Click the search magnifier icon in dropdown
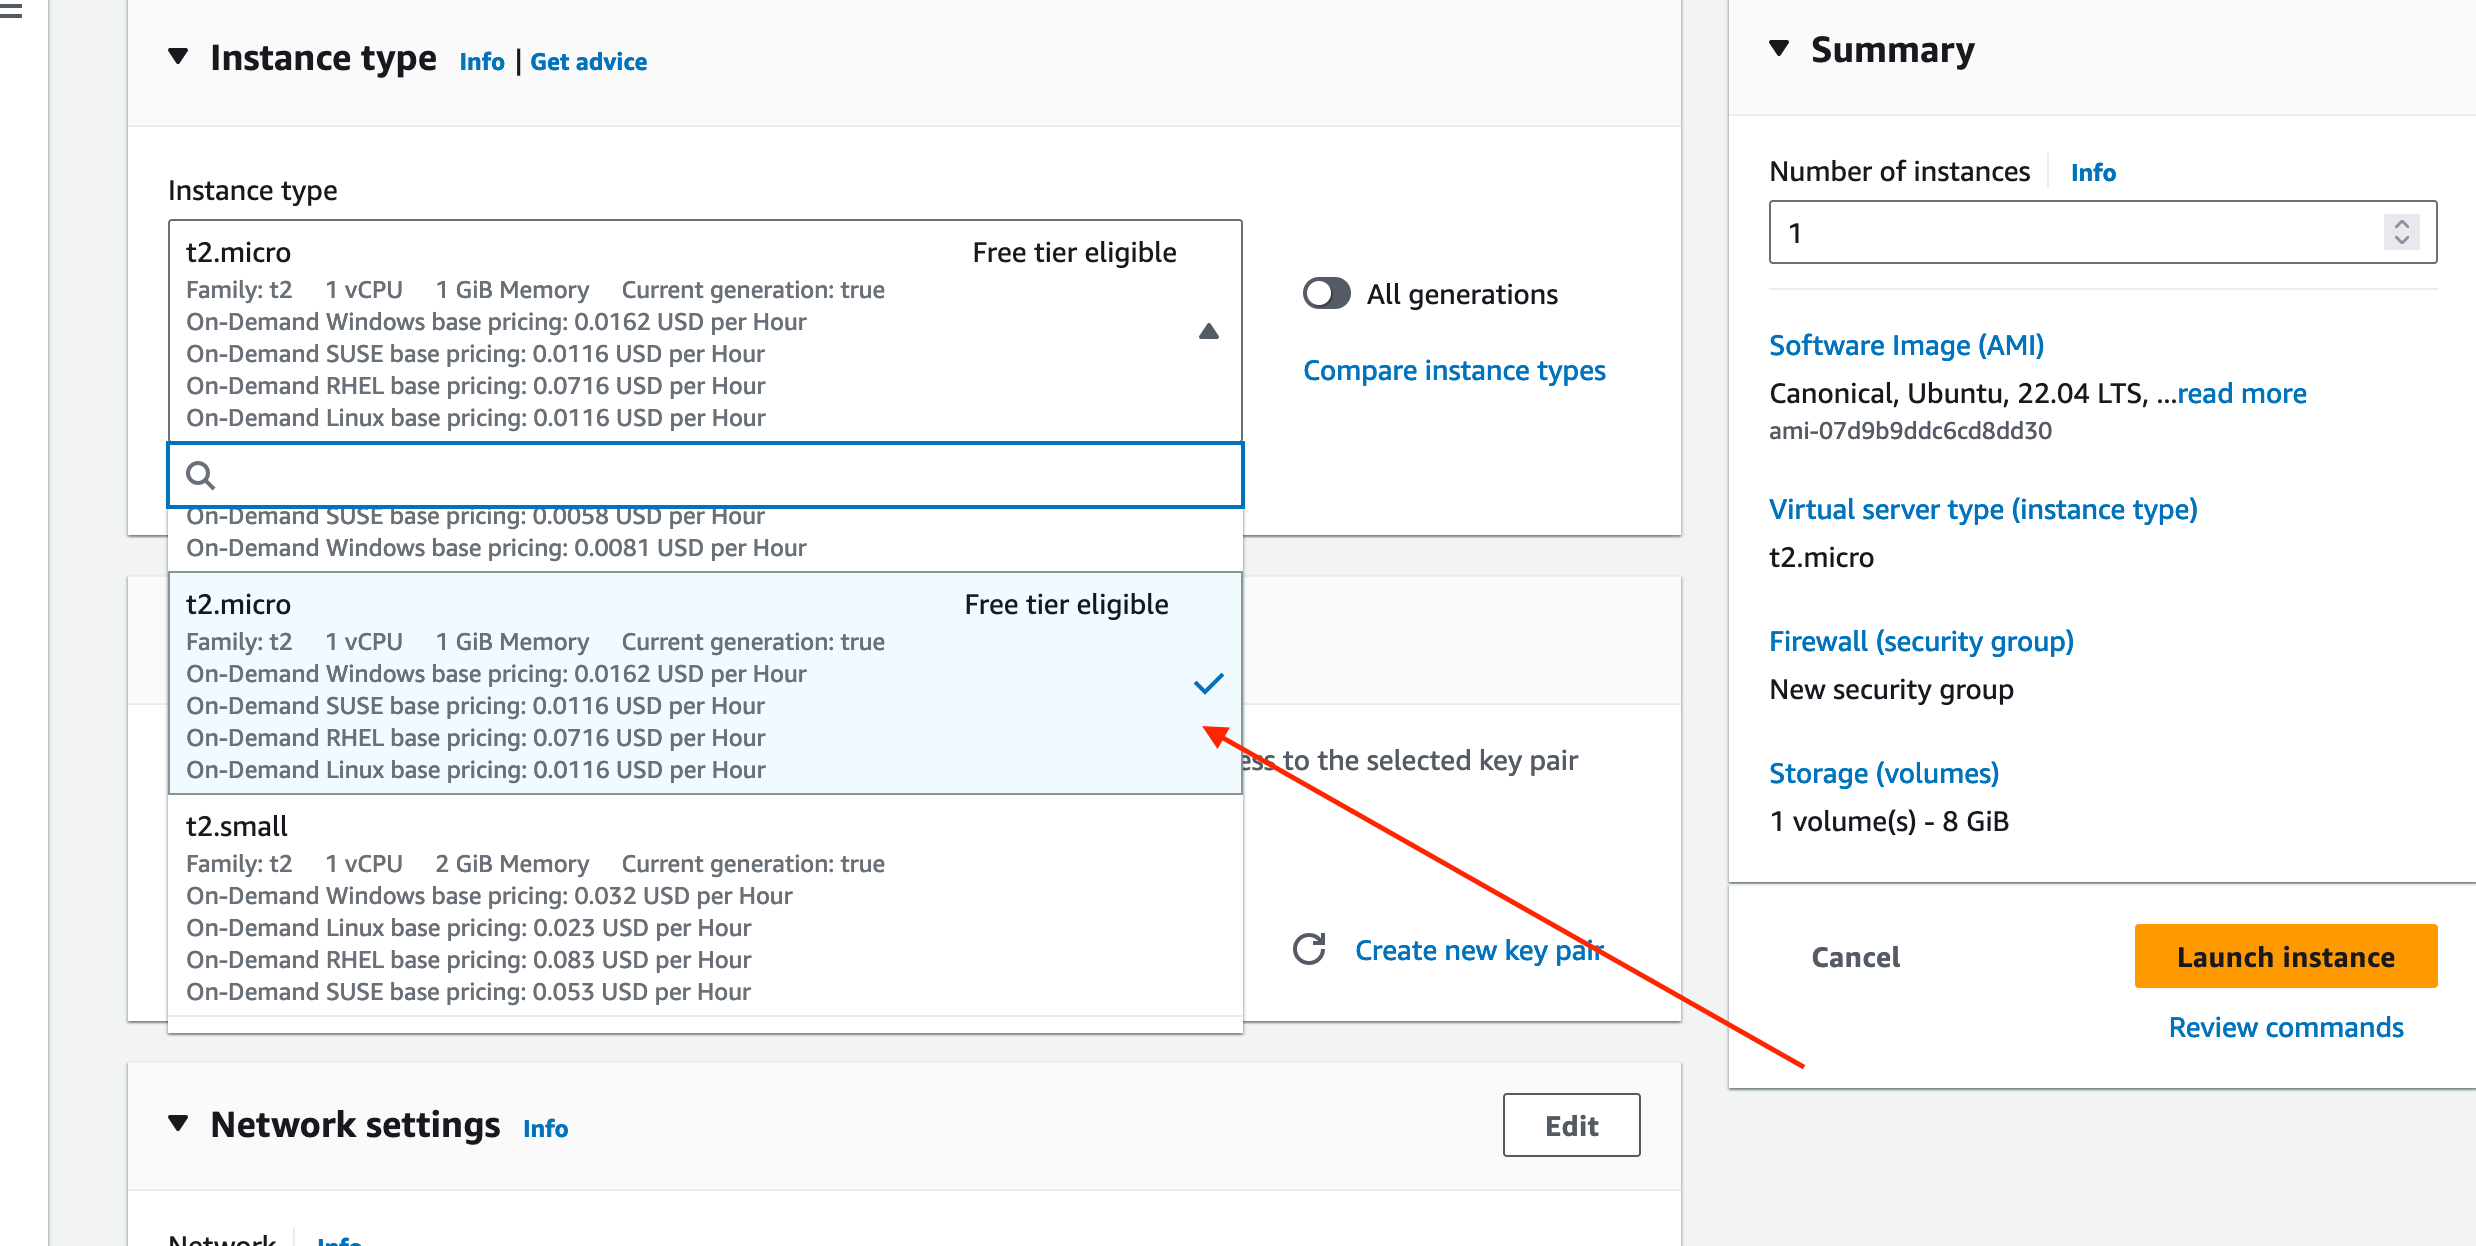Image resolution: width=2476 pixels, height=1246 pixels. coord(201,475)
